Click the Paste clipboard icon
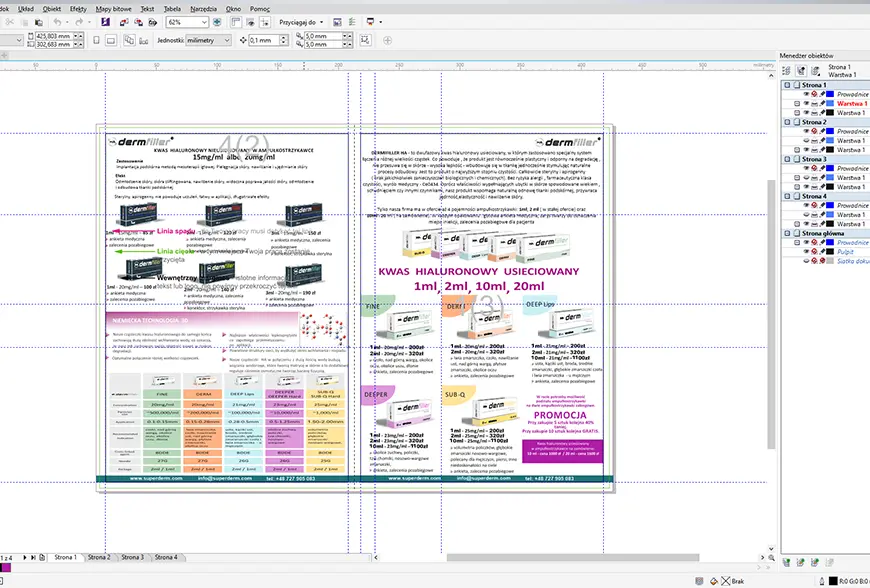Screen dimensions: 870x588 coord(39,22)
